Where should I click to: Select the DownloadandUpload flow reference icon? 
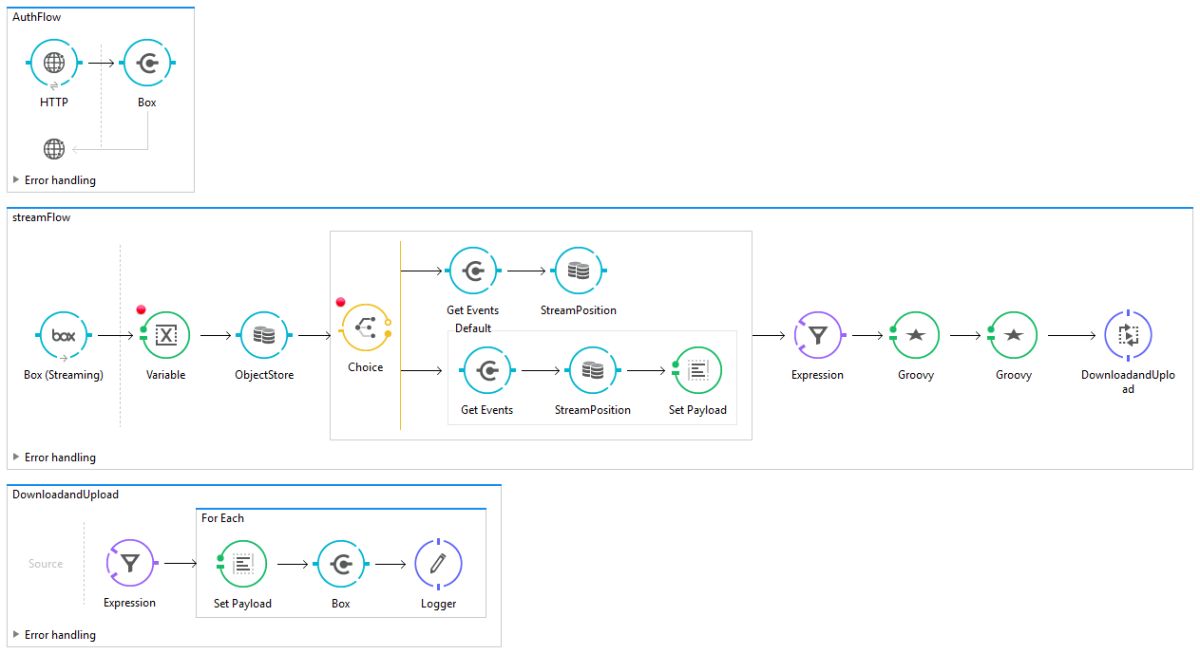click(1128, 335)
